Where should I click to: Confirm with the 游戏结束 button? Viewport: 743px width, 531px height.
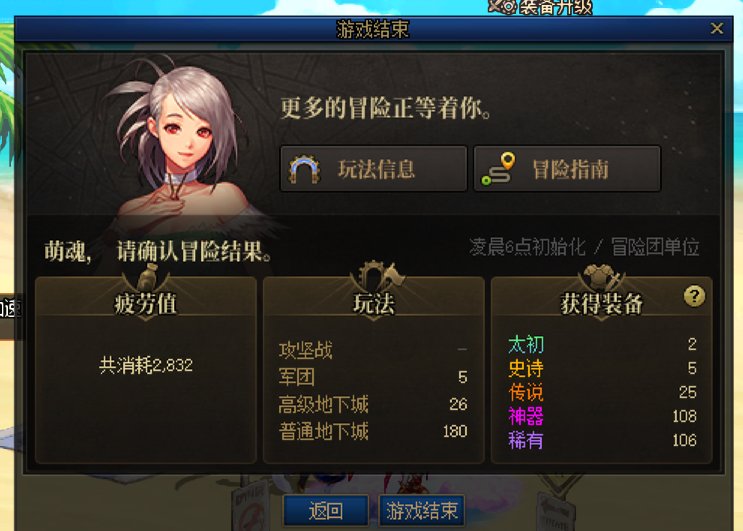422,511
